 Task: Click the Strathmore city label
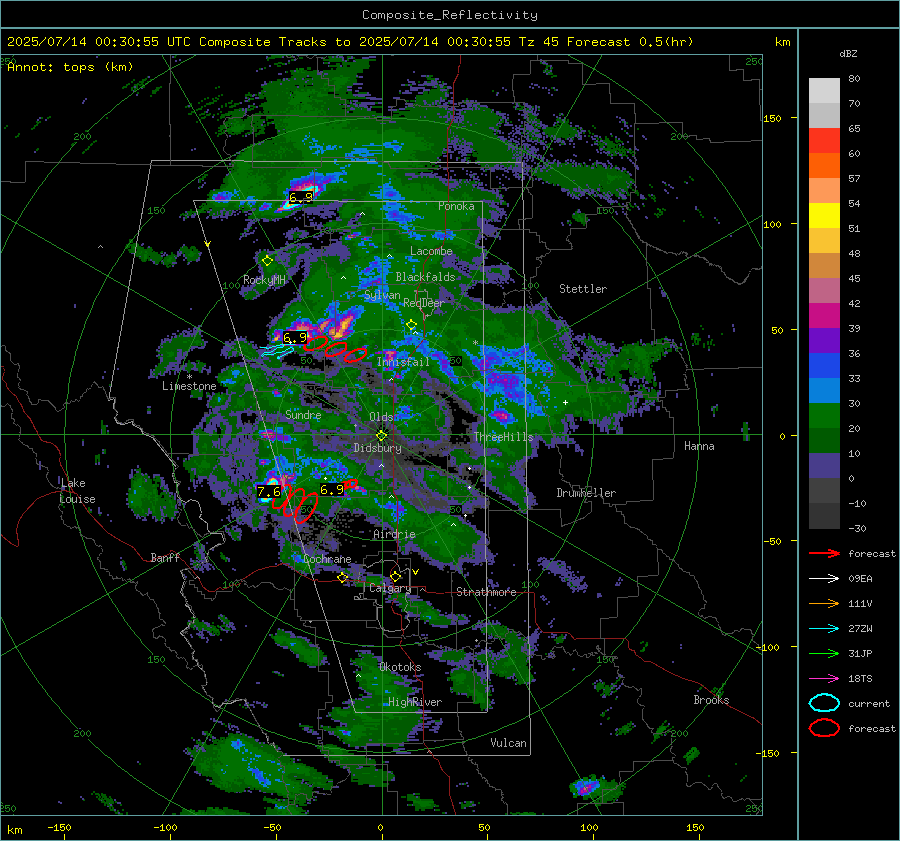[486, 592]
